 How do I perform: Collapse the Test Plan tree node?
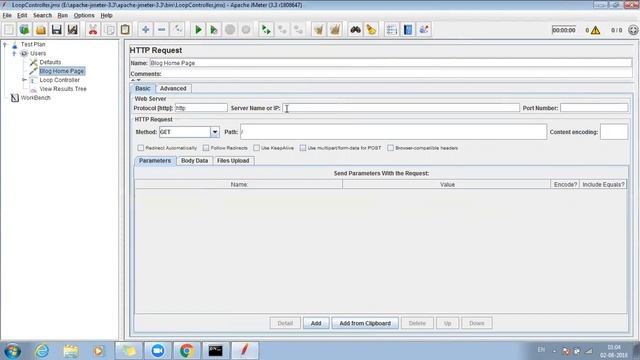click(x=5, y=44)
